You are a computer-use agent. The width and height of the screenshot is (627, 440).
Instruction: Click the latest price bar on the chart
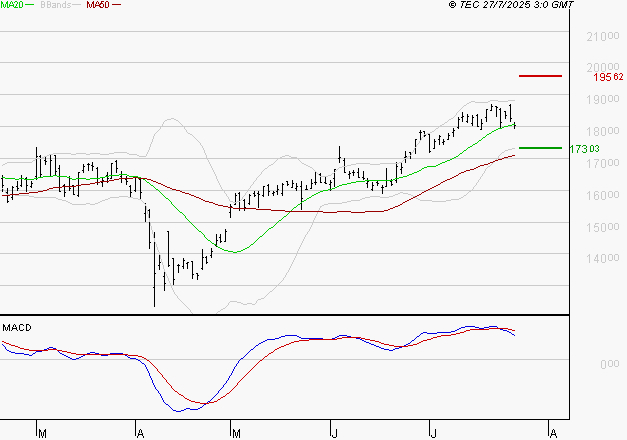pos(515,124)
